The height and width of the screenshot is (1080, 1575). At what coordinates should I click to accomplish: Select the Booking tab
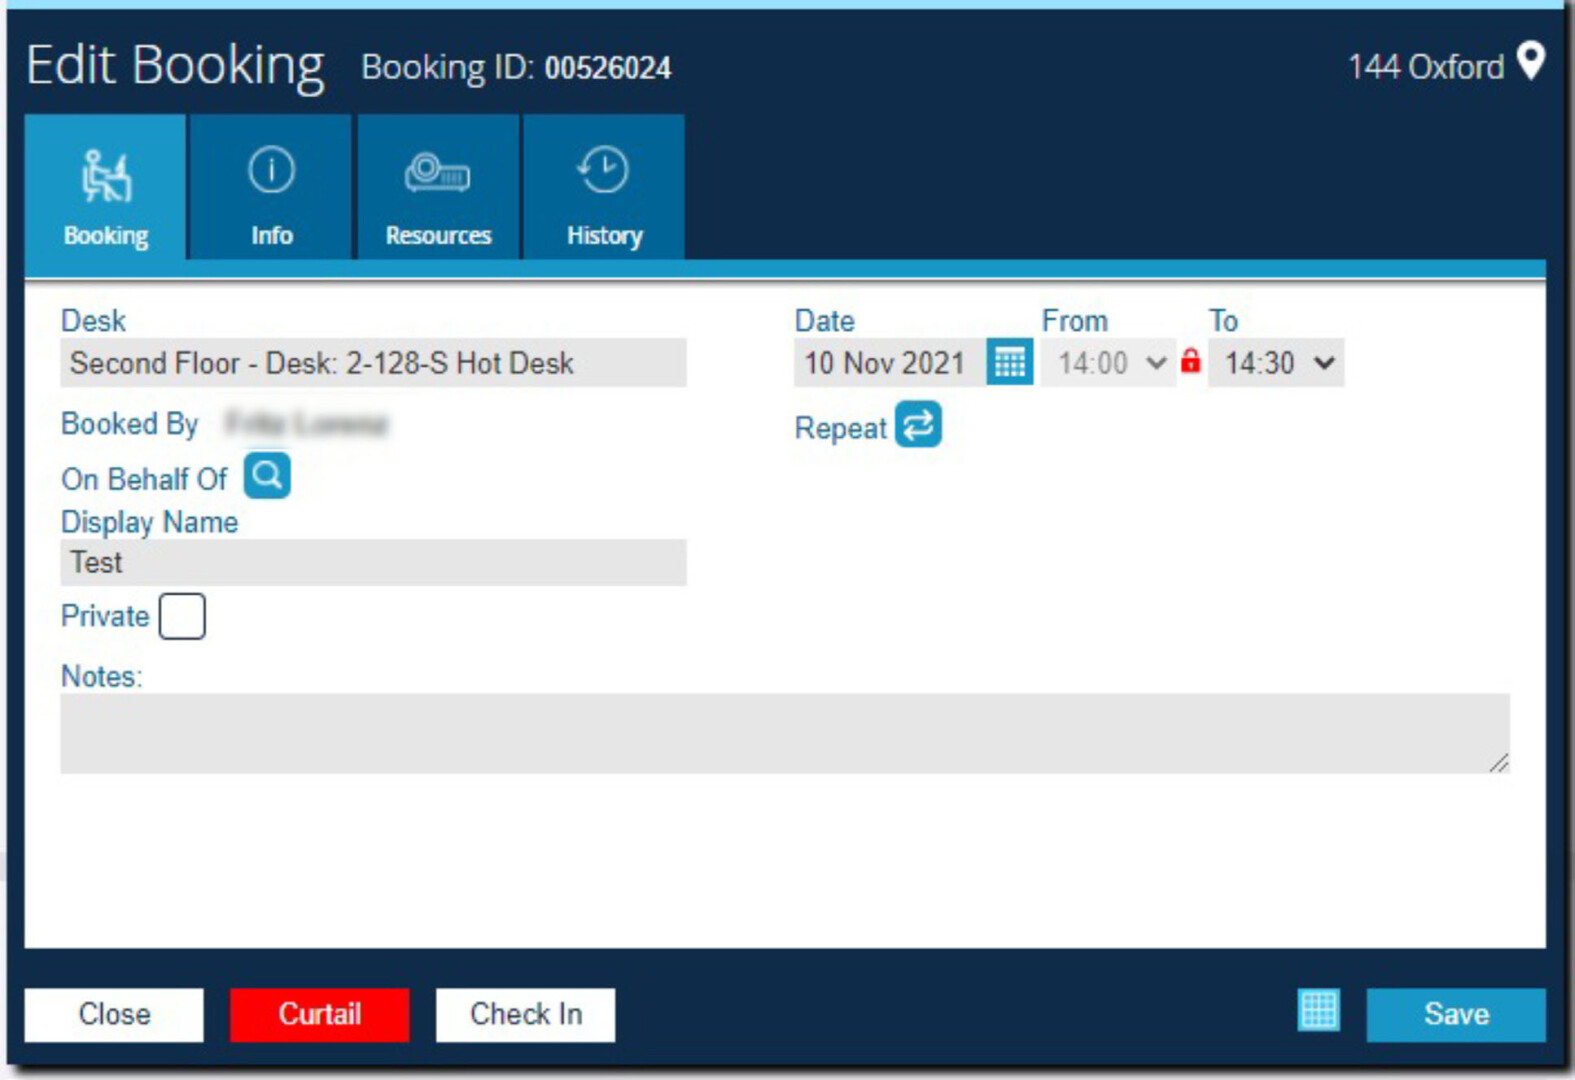pos(106,188)
